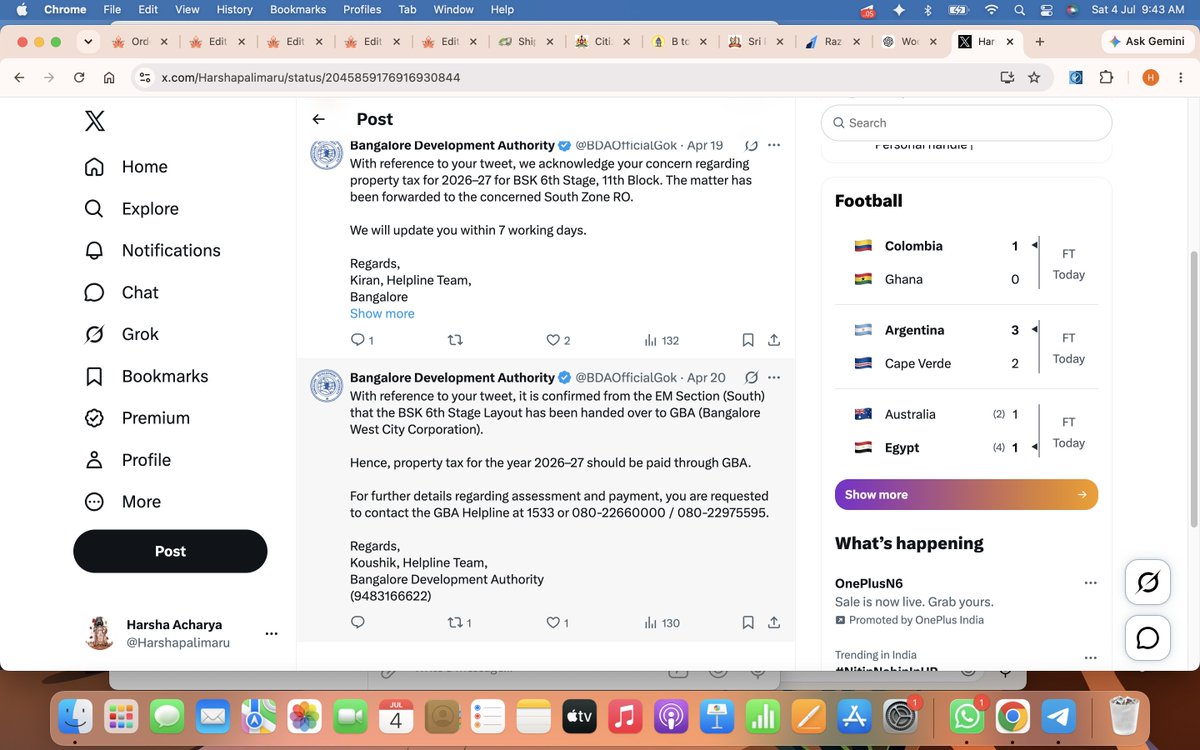Open a new Chrome tab

[x=1040, y=42]
